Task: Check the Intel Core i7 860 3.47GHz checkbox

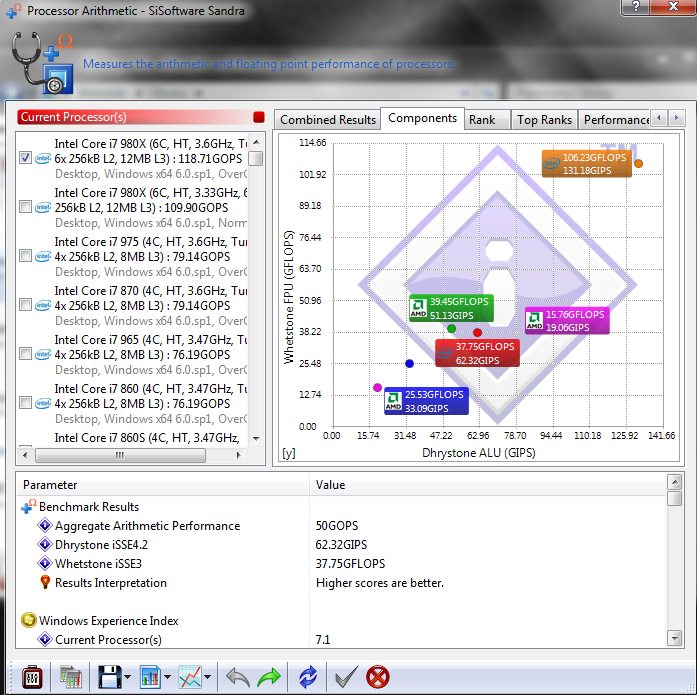Action: pyautogui.click(x=25, y=403)
